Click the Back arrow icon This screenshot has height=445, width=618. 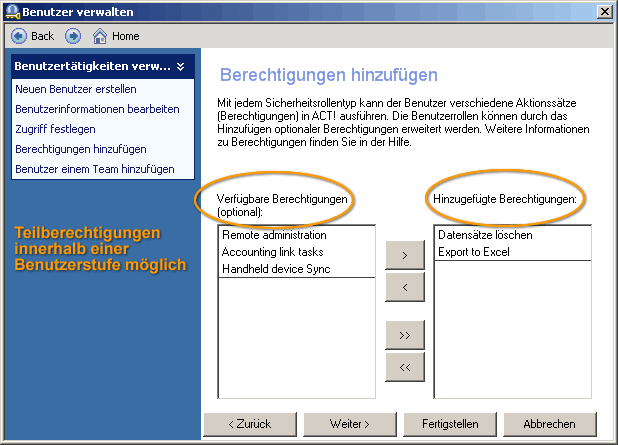click(x=18, y=36)
